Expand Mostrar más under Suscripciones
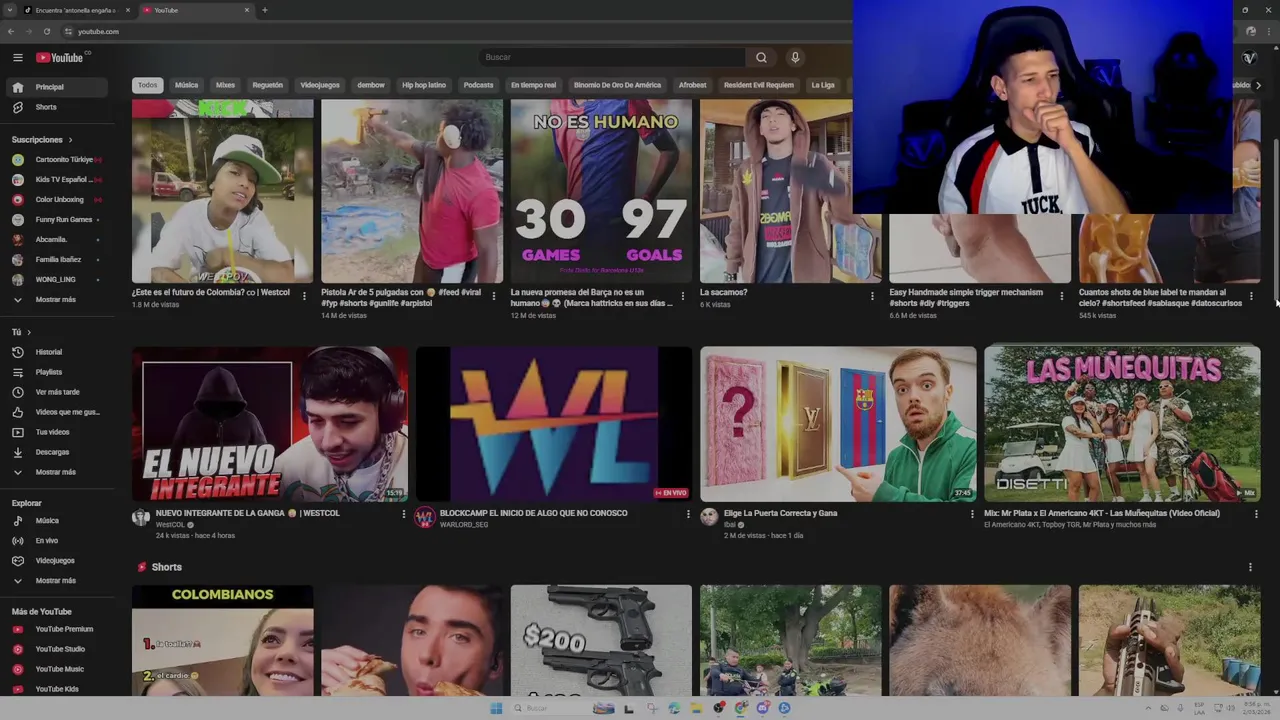The height and width of the screenshot is (720, 1280). [x=57, y=300]
